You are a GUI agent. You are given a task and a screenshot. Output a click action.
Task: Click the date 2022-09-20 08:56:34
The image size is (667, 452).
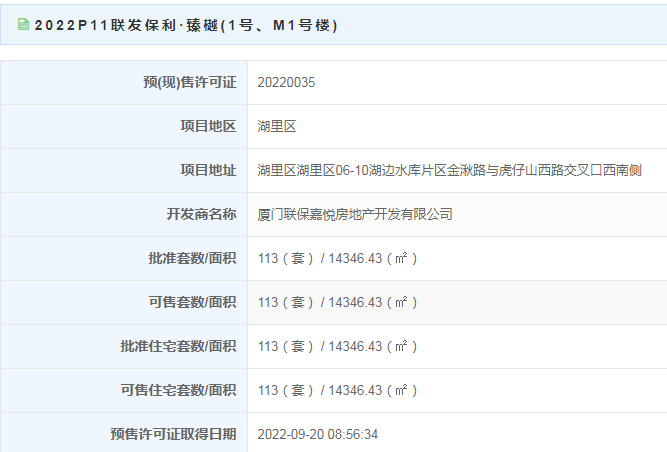click(x=318, y=434)
